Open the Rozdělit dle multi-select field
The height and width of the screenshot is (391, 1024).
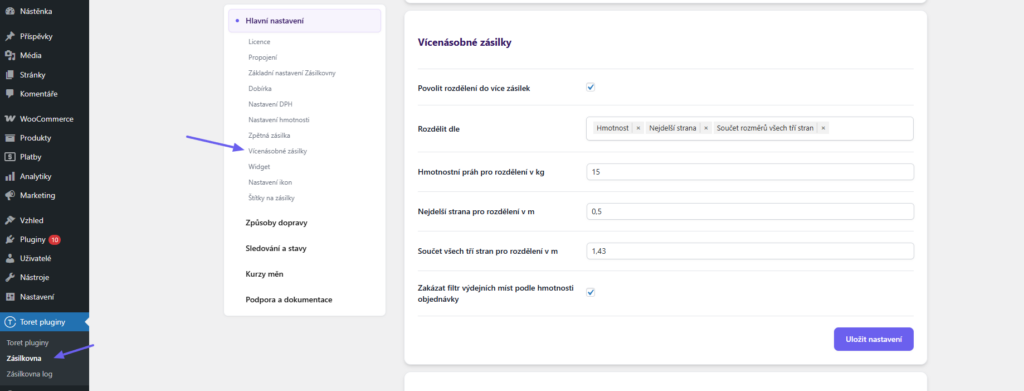click(750, 128)
